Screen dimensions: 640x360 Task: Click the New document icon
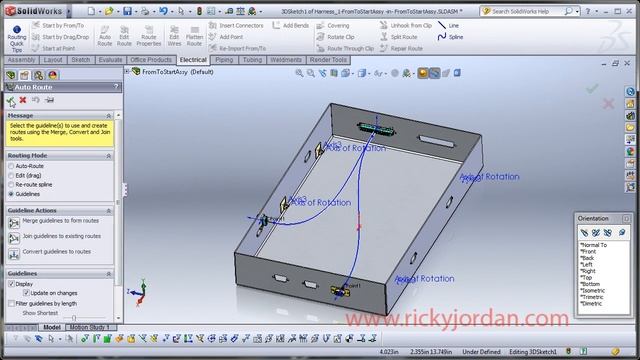pyautogui.click(x=91, y=11)
